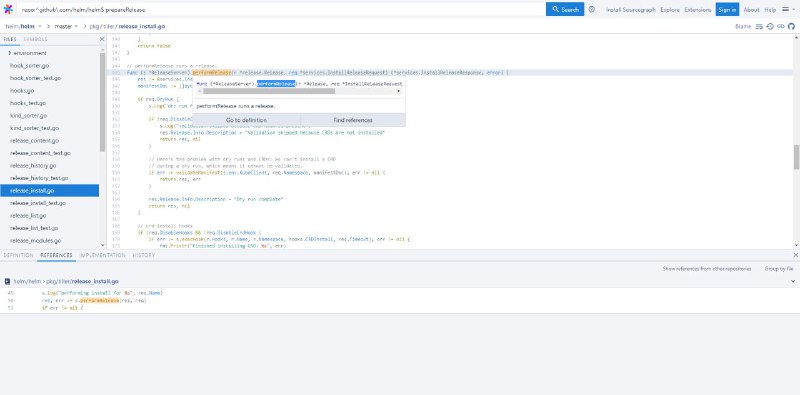Click the code view vertical scrollbar thumb
Screen dimensions: 800x395
coord(796,157)
